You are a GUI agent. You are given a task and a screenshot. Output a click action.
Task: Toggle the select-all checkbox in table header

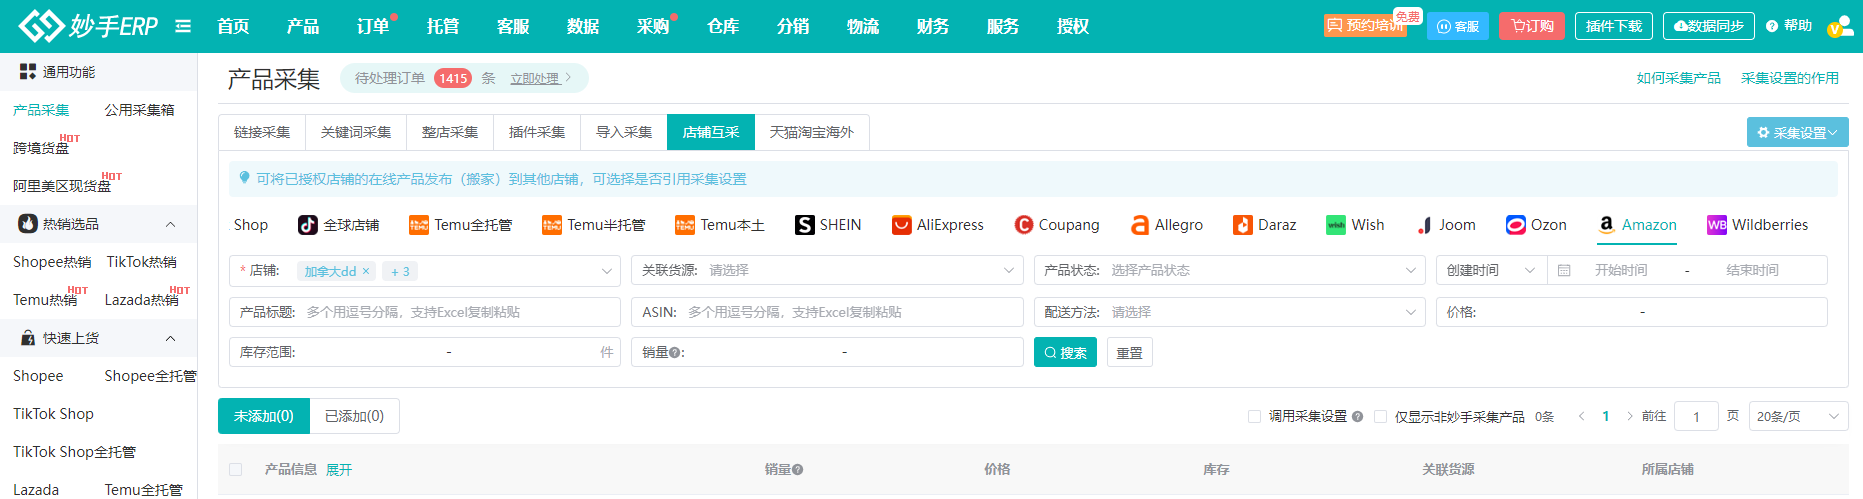click(x=236, y=469)
